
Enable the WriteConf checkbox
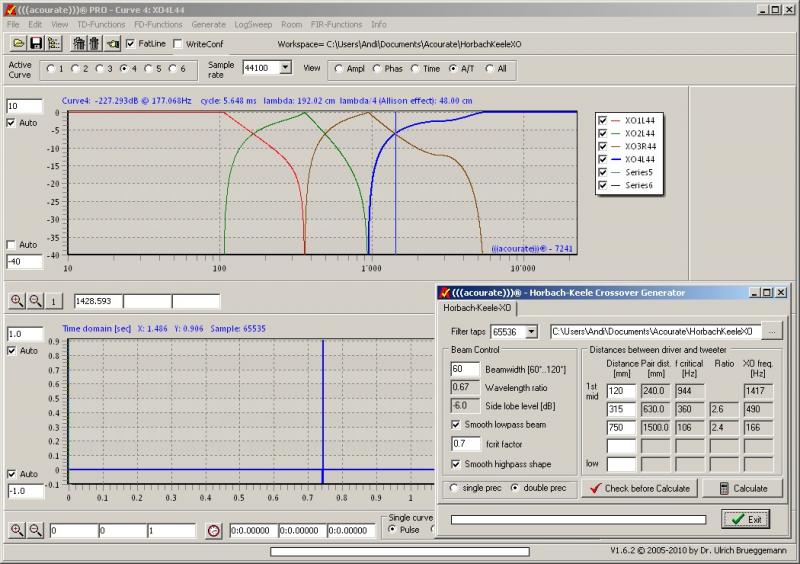click(x=178, y=44)
